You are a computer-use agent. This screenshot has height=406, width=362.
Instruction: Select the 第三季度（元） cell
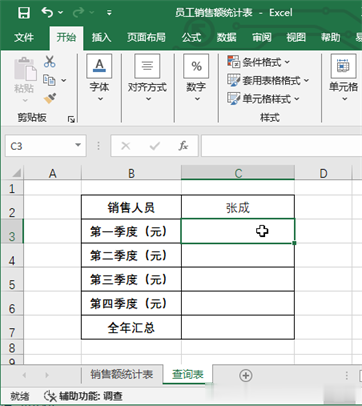131,279
